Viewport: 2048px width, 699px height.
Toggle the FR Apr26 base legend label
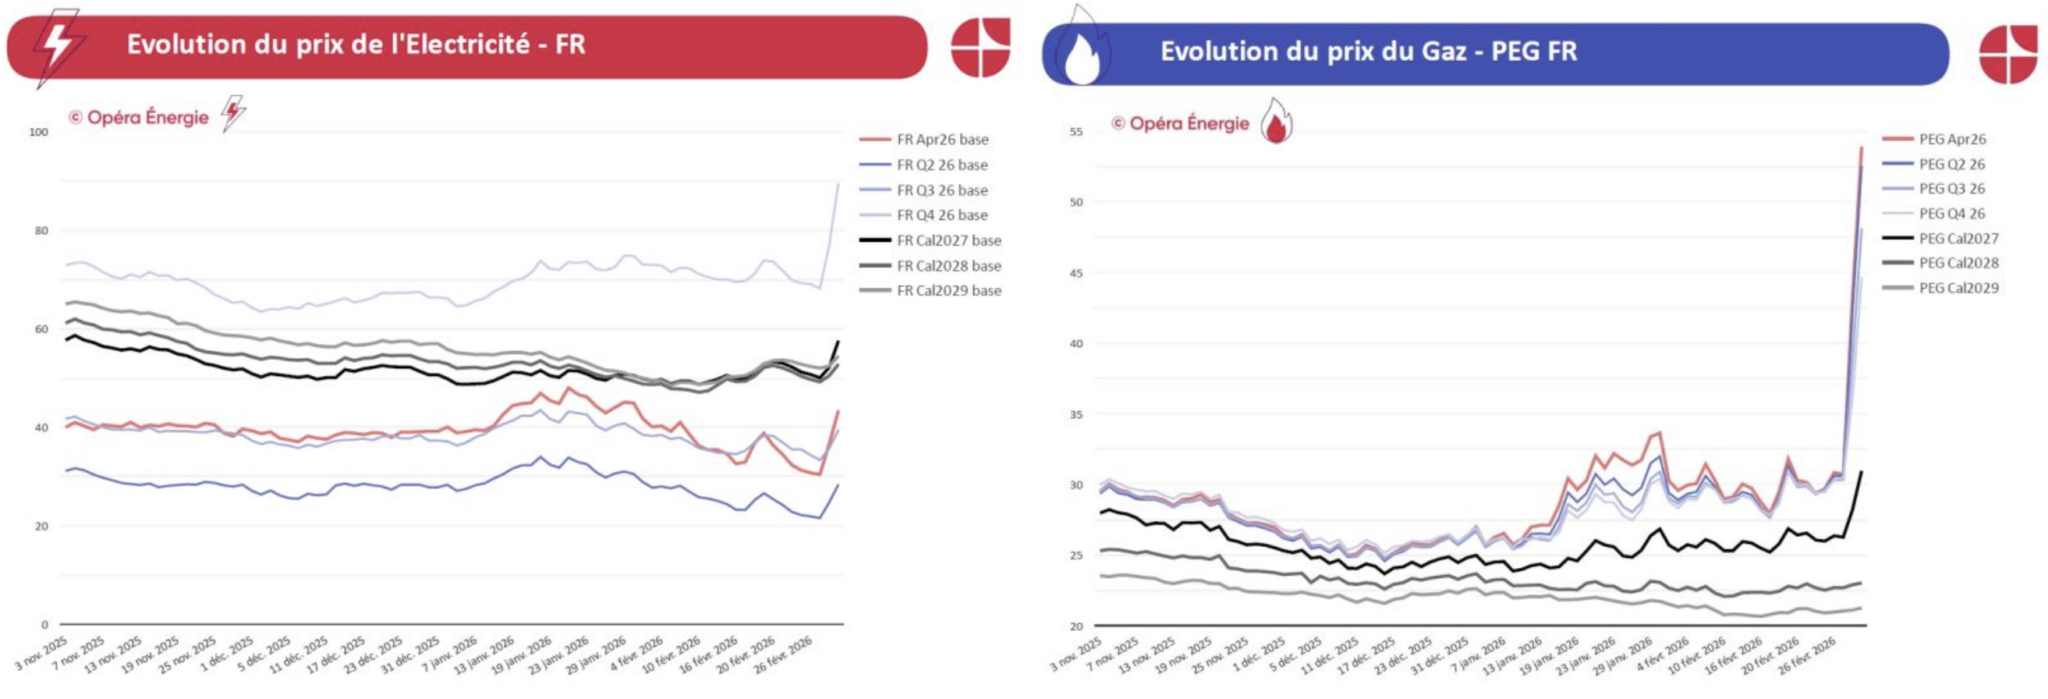click(x=942, y=140)
